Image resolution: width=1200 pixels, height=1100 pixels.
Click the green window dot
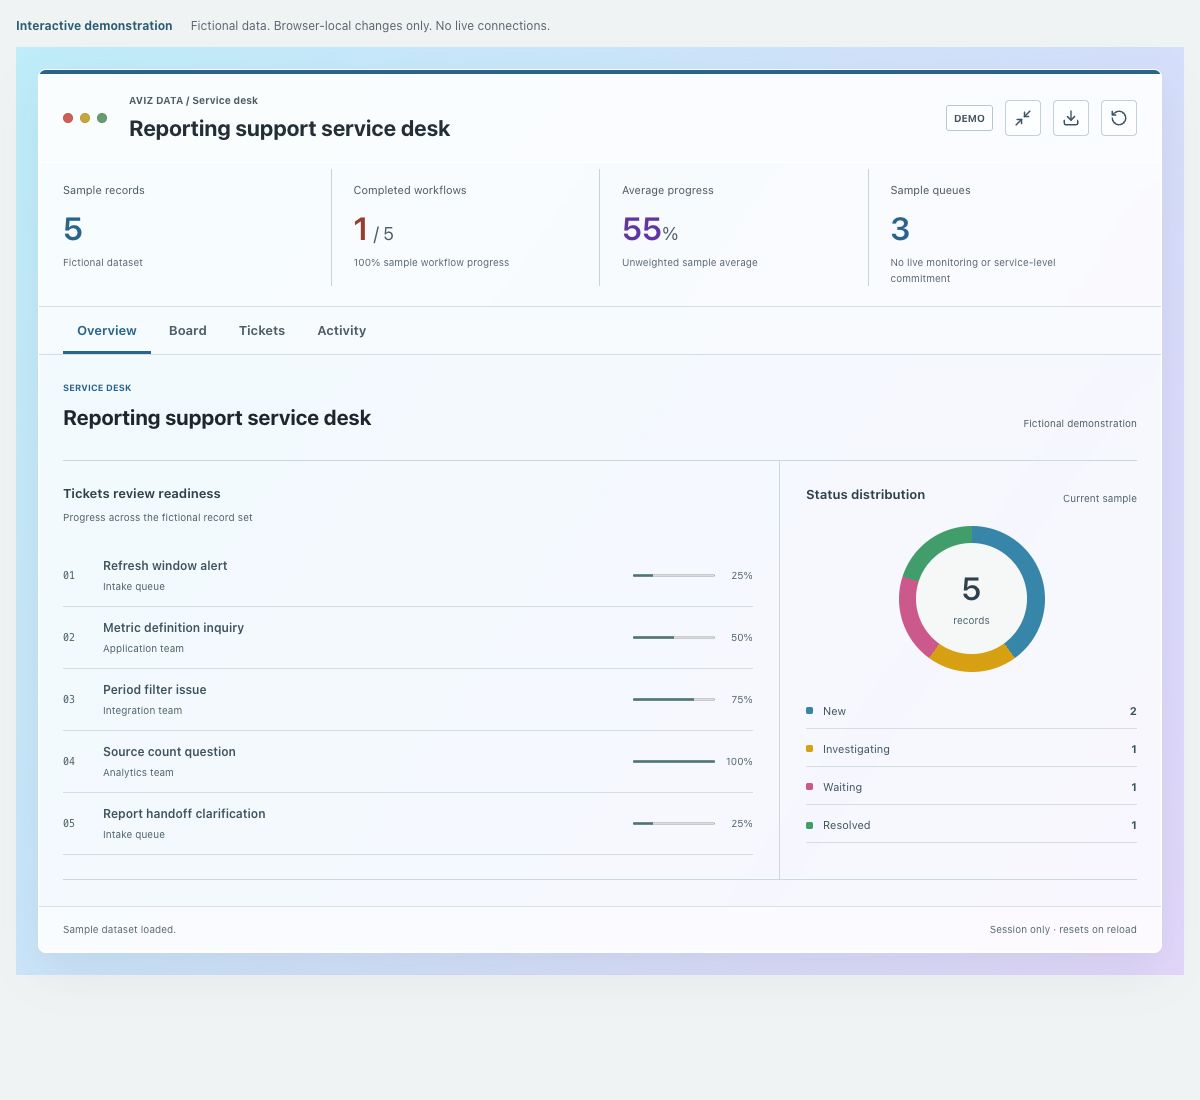(x=102, y=118)
